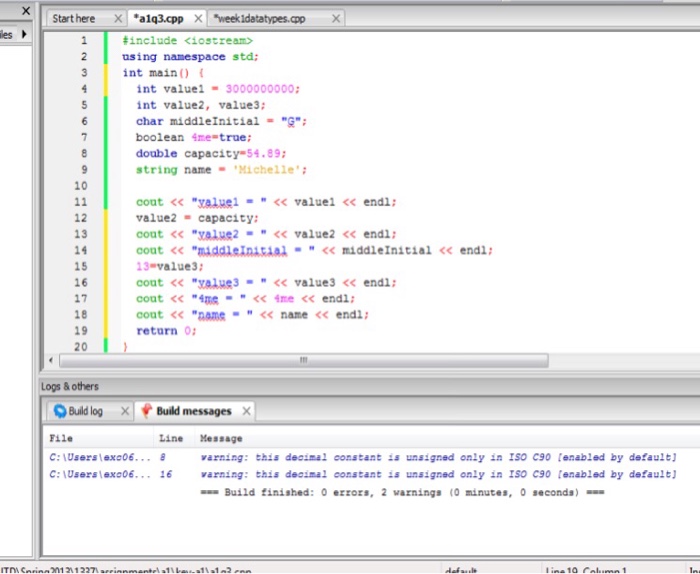This screenshot has width=700, height=574.
Task: Close the Build messages tab
Action: pos(246,411)
